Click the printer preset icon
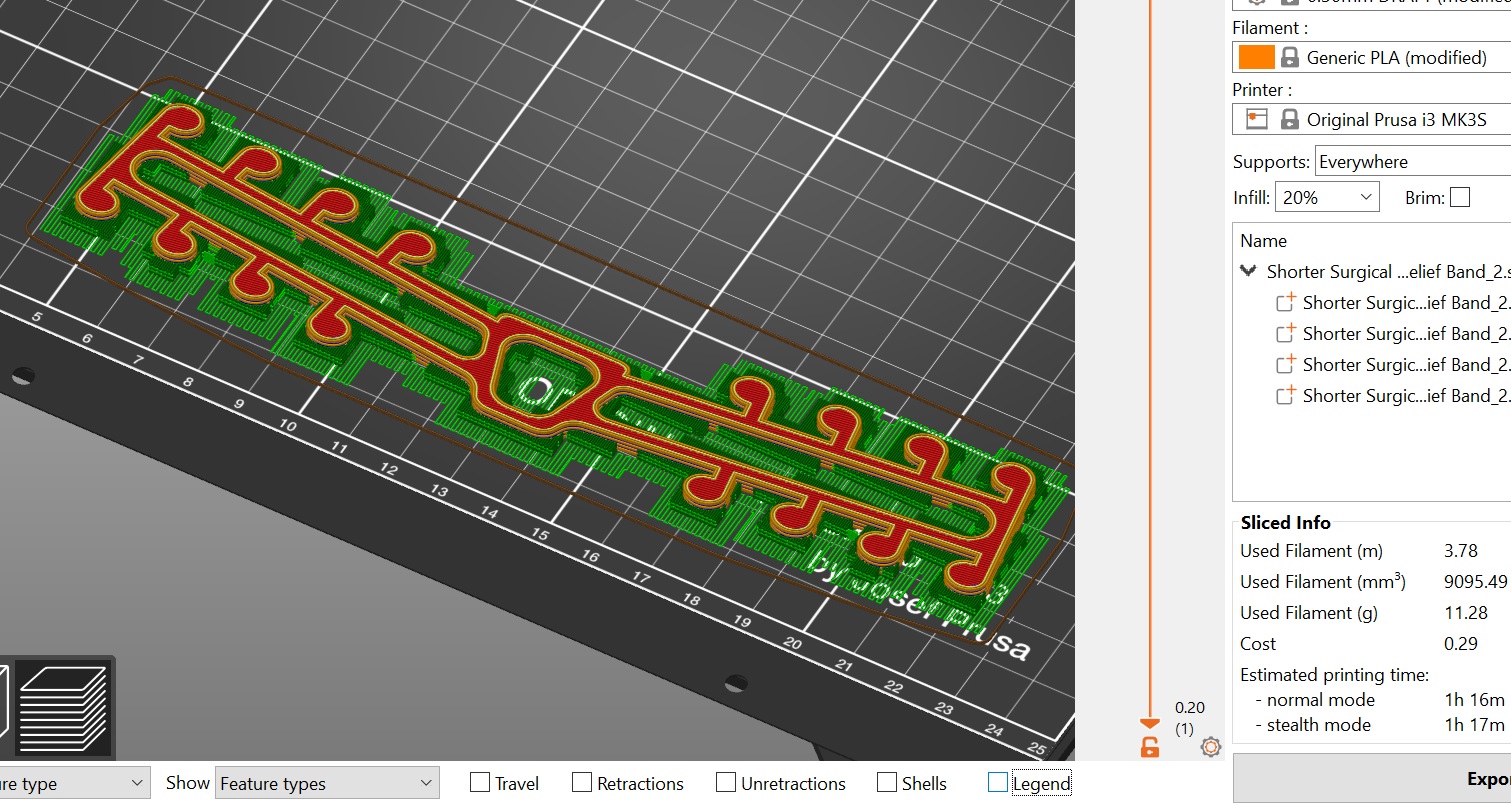The width and height of the screenshot is (1511, 805). pyautogui.click(x=1257, y=120)
